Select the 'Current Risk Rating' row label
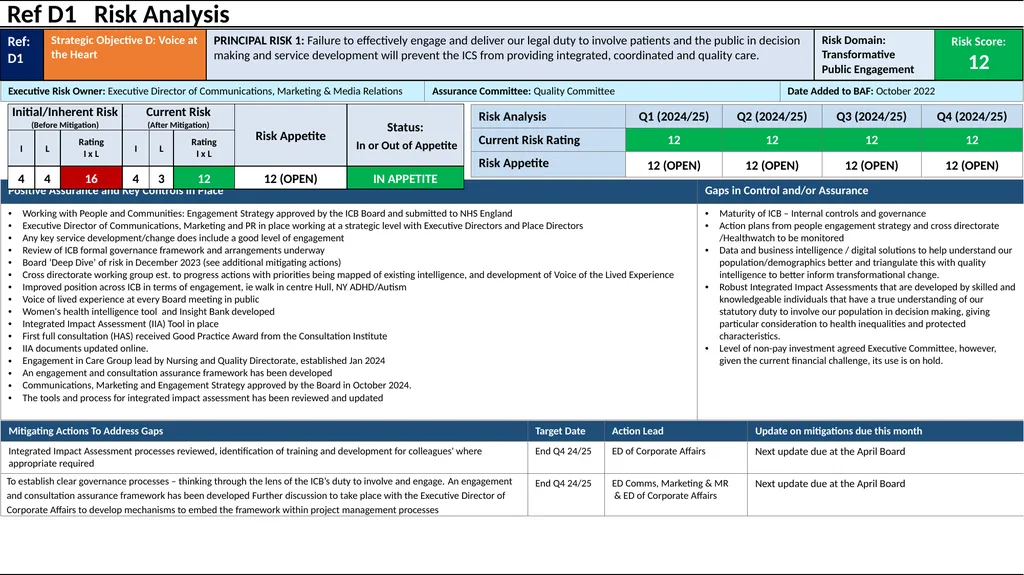The height and width of the screenshot is (575, 1024). pyautogui.click(x=547, y=140)
